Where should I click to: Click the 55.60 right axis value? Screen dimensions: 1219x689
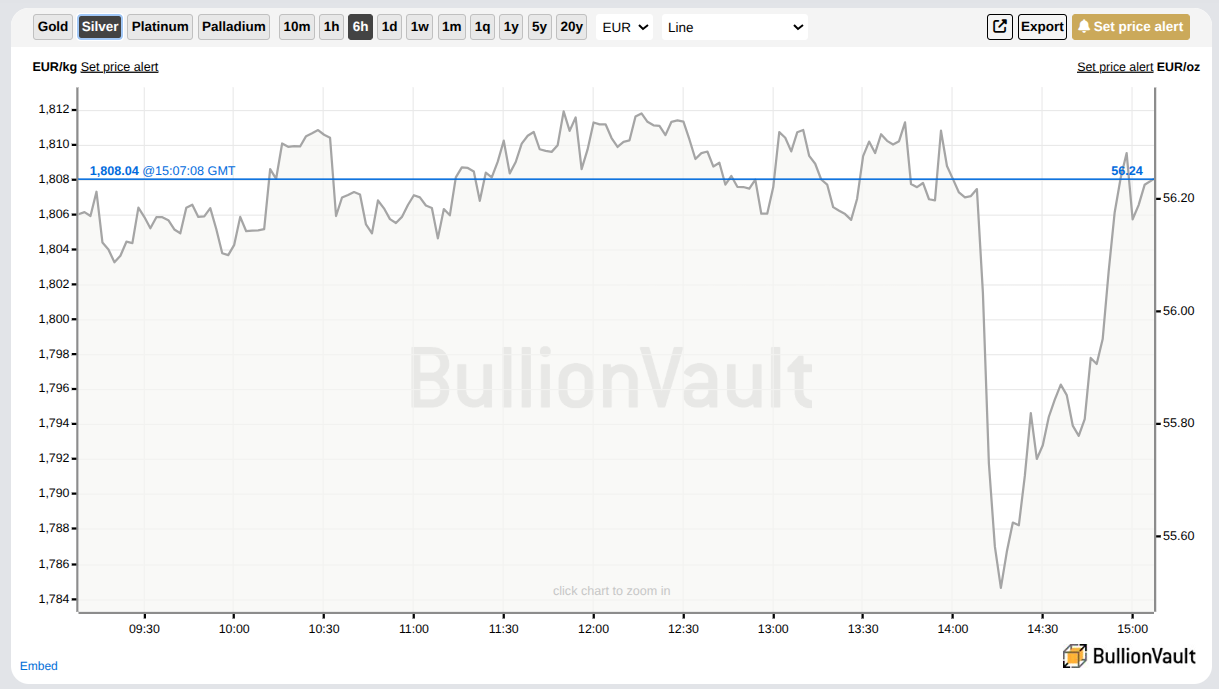coord(1179,536)
